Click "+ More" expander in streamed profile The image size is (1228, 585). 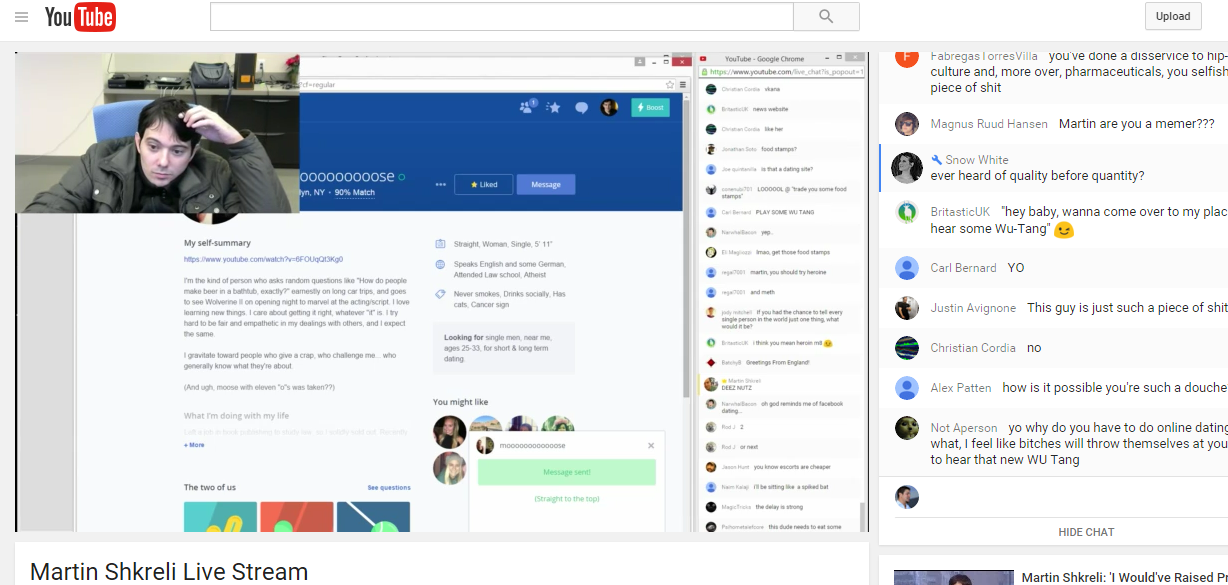[194, 445]
